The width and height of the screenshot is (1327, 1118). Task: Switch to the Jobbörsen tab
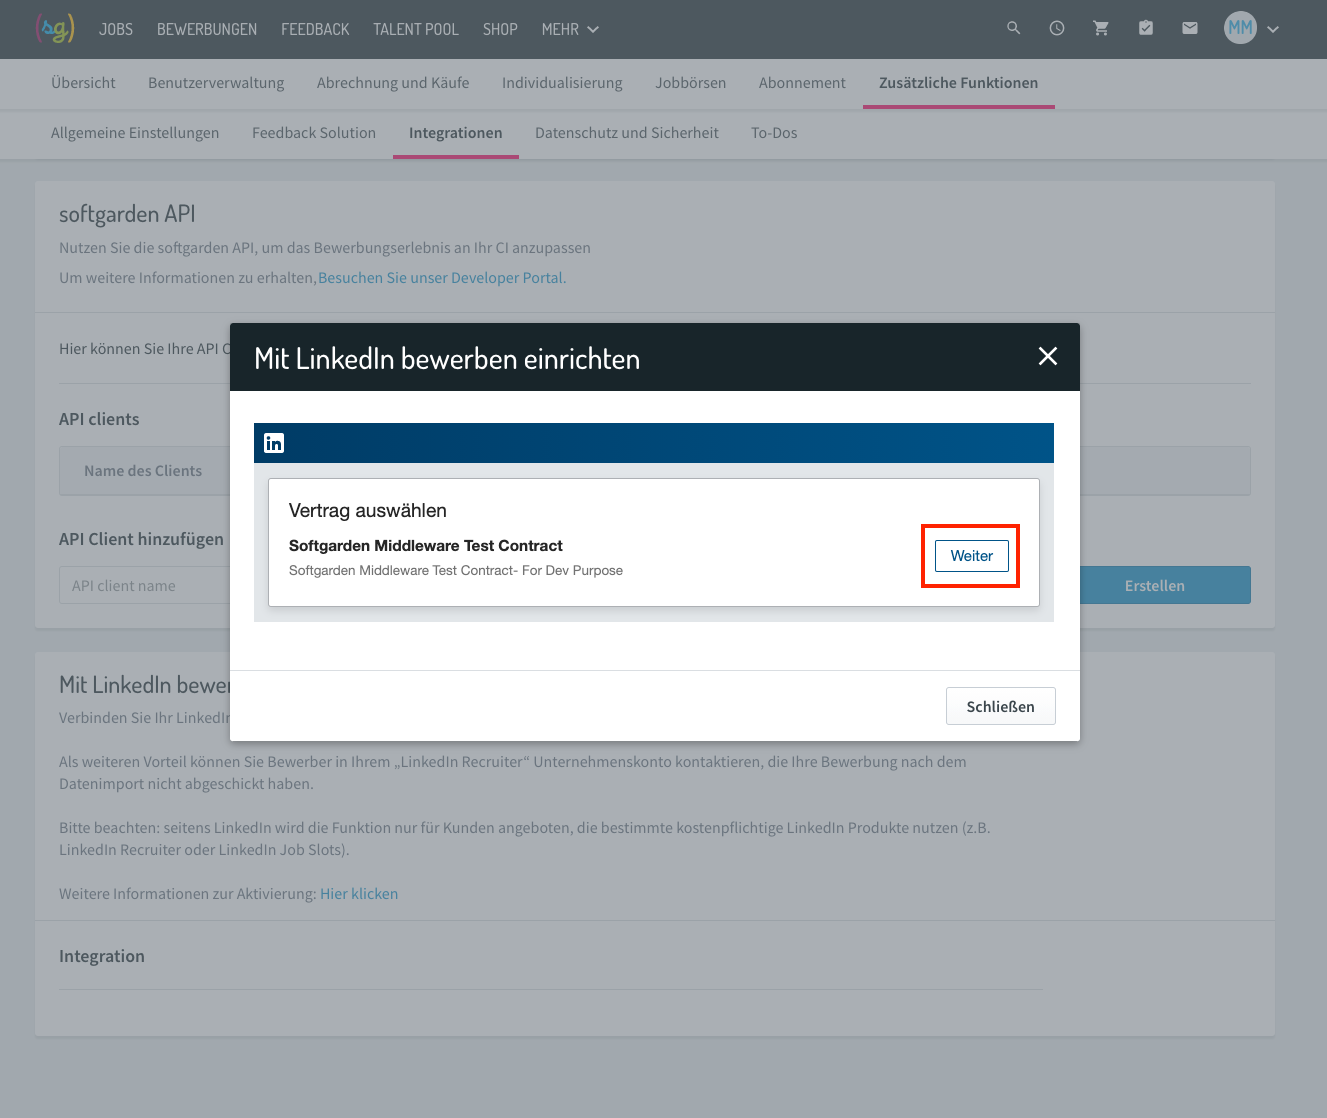coord(691,83)
